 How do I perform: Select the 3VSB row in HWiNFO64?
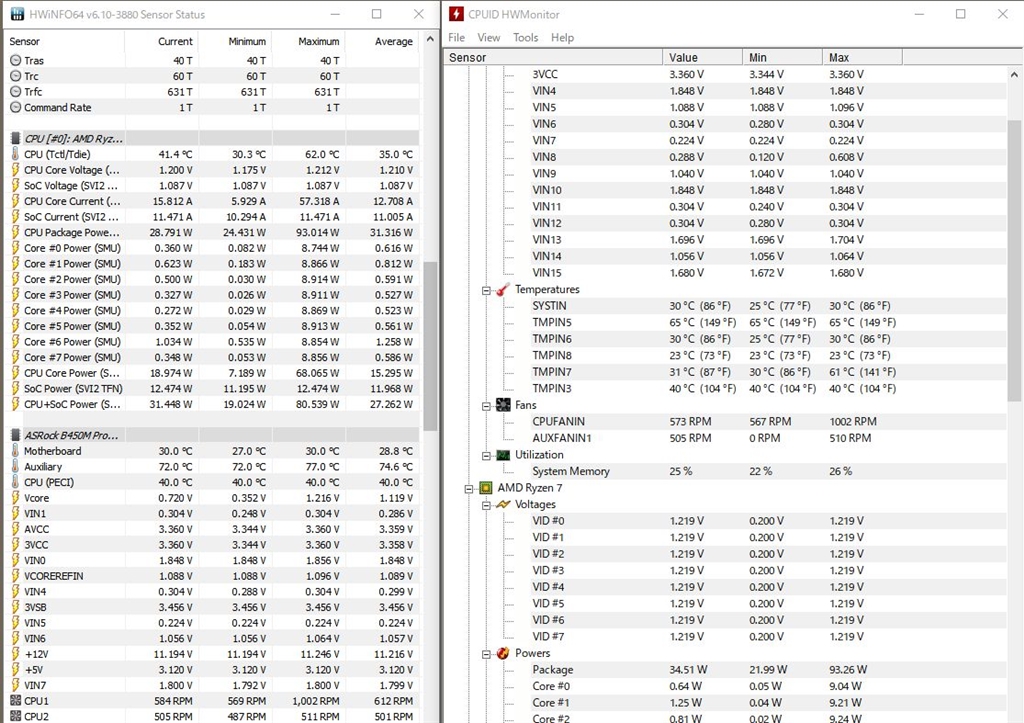[212, 607]
